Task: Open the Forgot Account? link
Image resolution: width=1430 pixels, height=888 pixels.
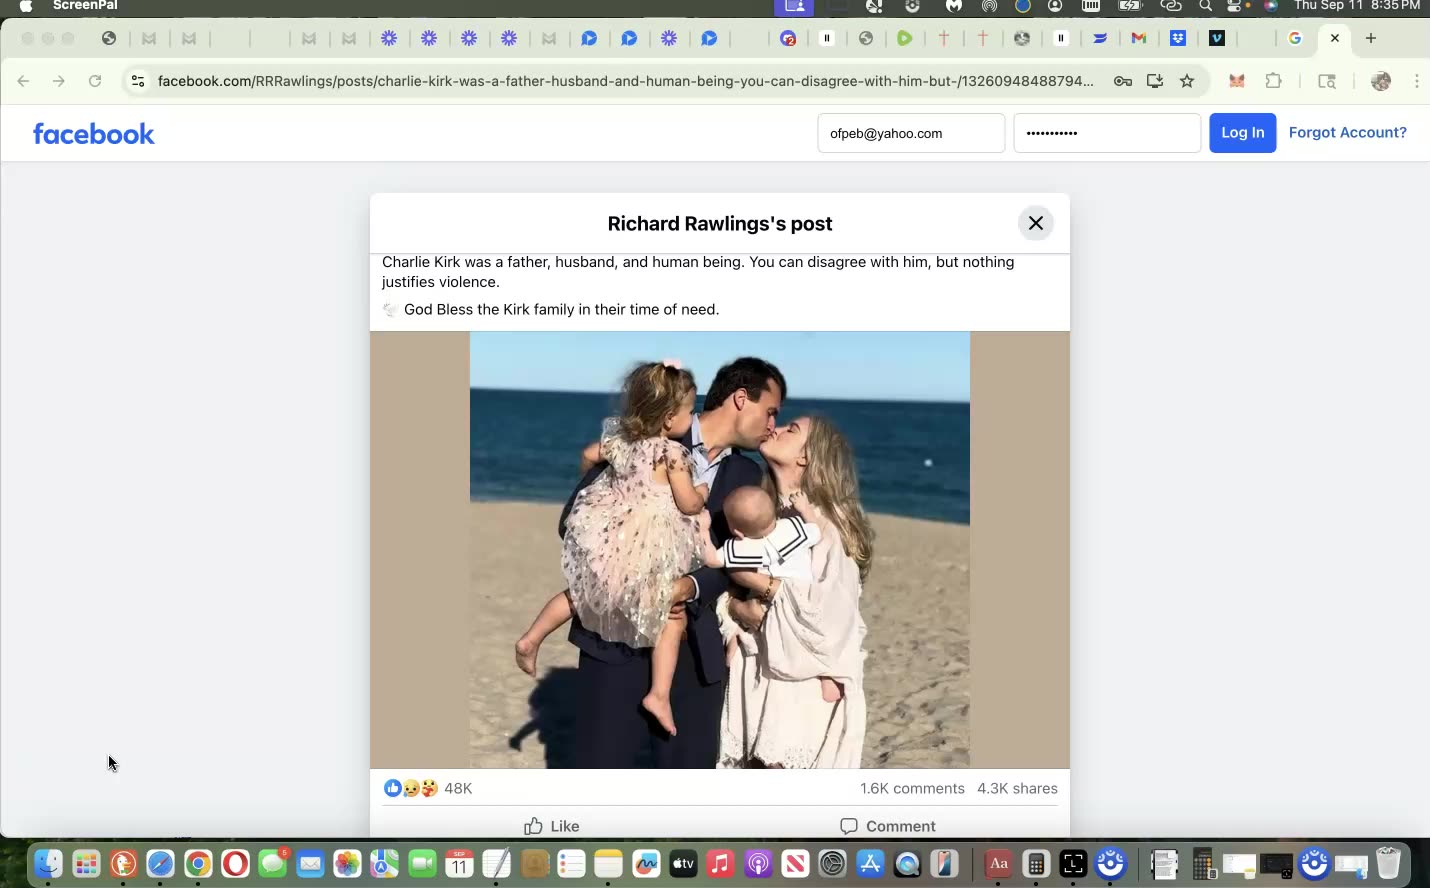Action: pyautogui.click(x=1347, y=132)
